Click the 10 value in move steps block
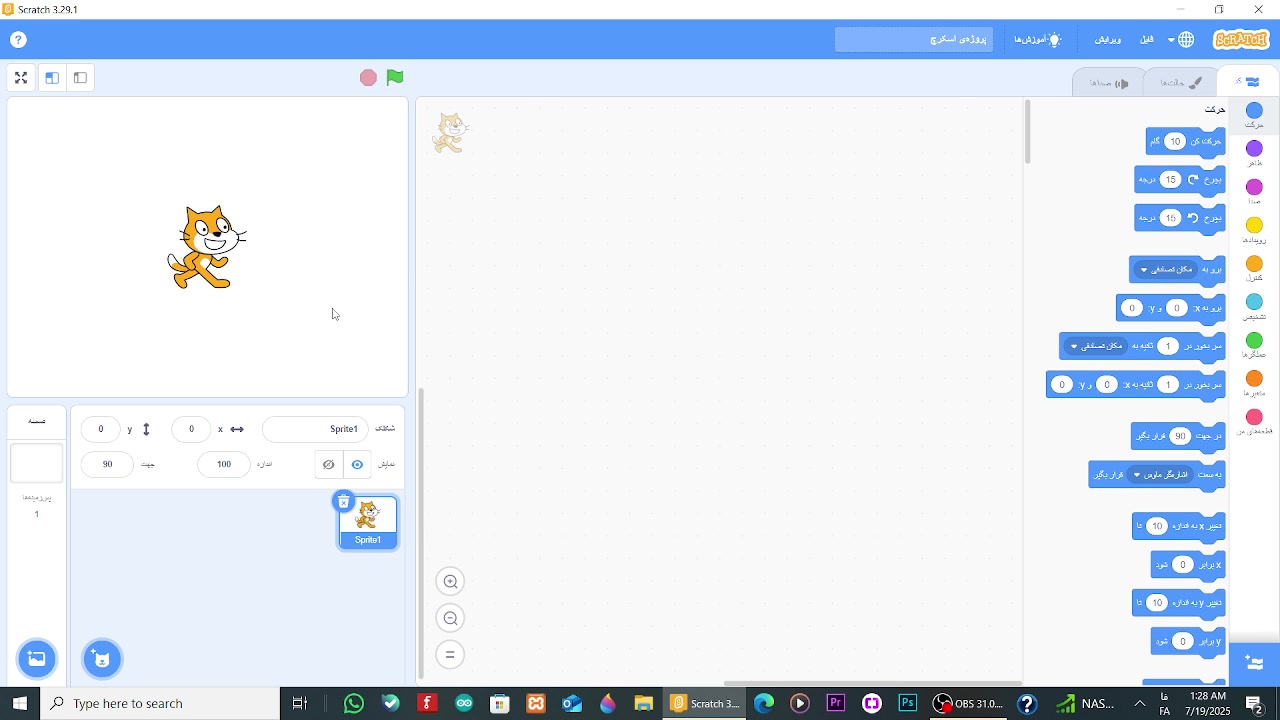This screenshot has height=720, width=1280. [1177, 142]
